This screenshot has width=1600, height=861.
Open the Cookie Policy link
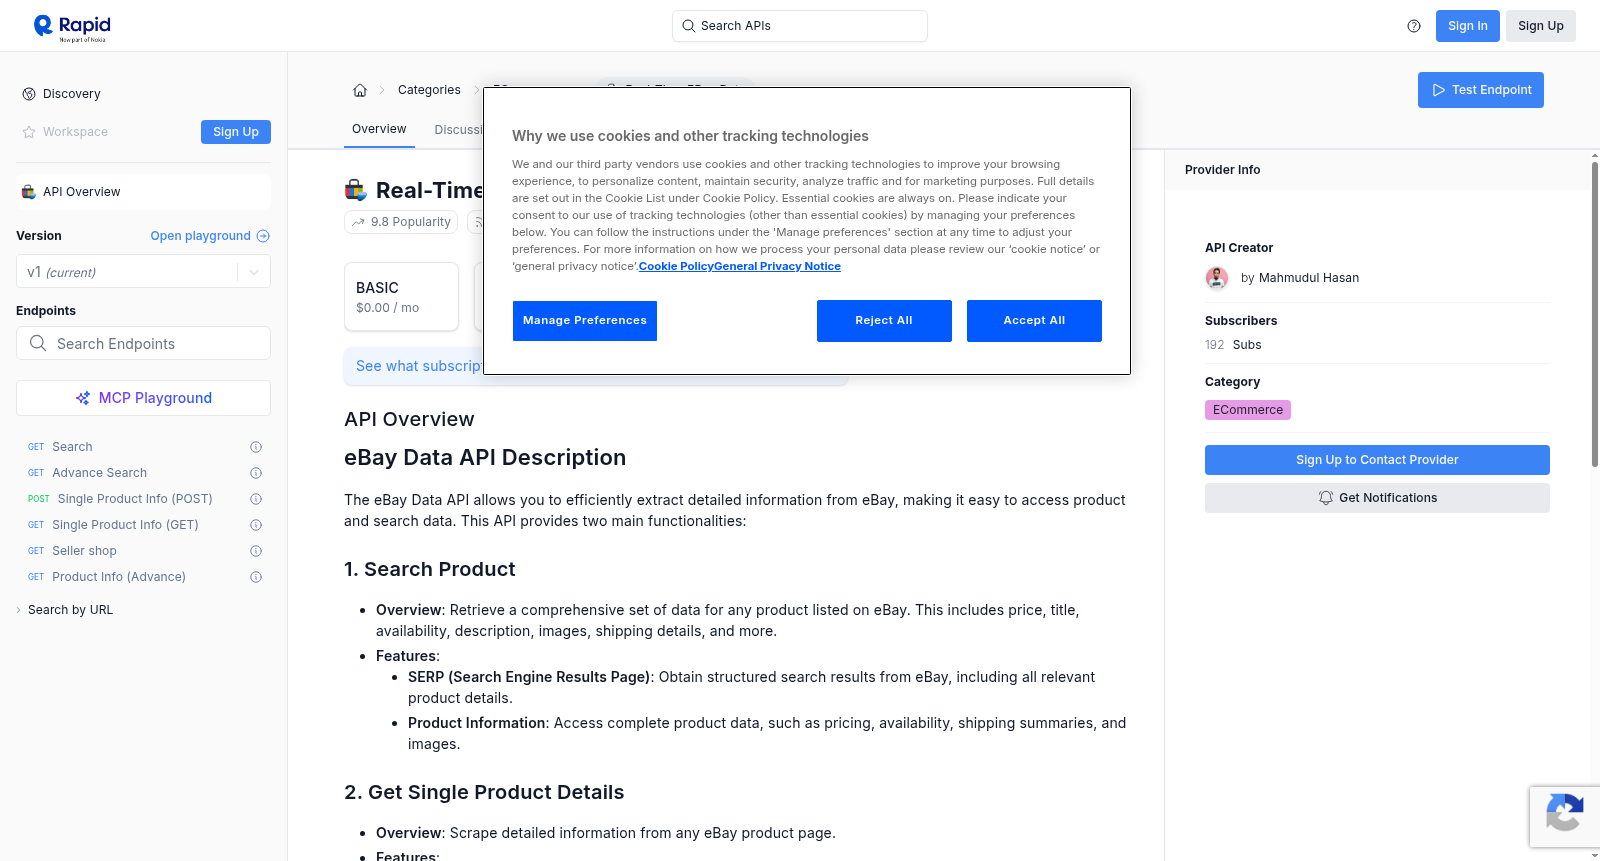pyautogui.click(x=676, y=266)
